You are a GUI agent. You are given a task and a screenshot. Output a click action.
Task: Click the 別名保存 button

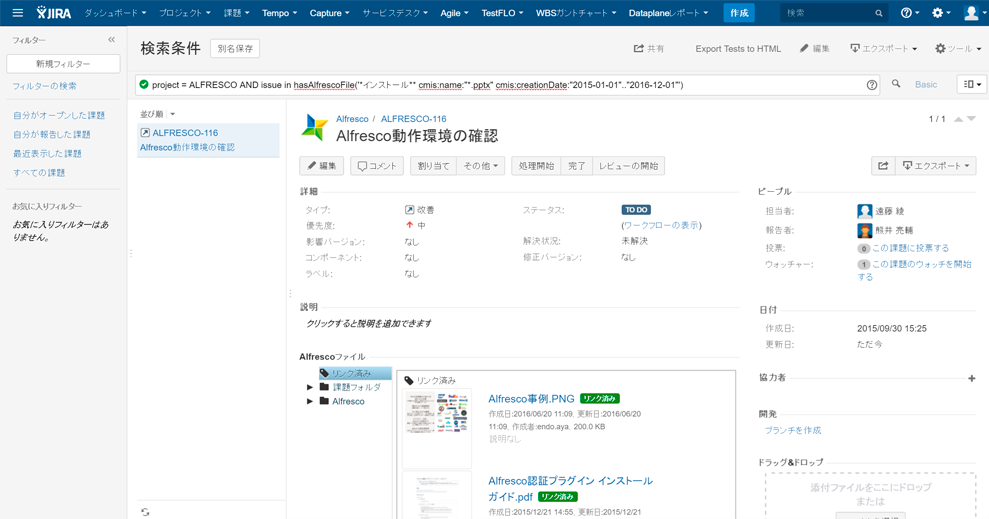coord(235,49)
